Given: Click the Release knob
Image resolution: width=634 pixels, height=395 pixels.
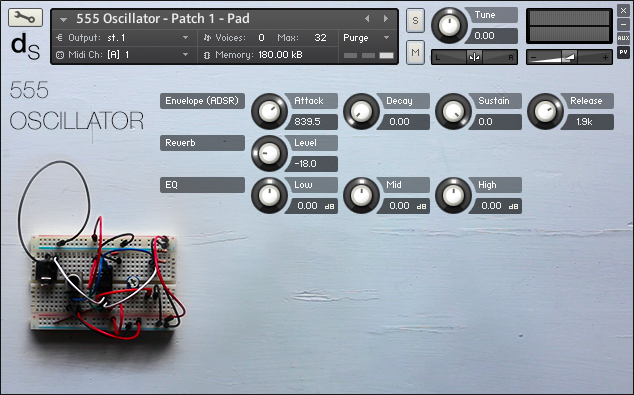Looking at the screenshot, I should 545,111.
